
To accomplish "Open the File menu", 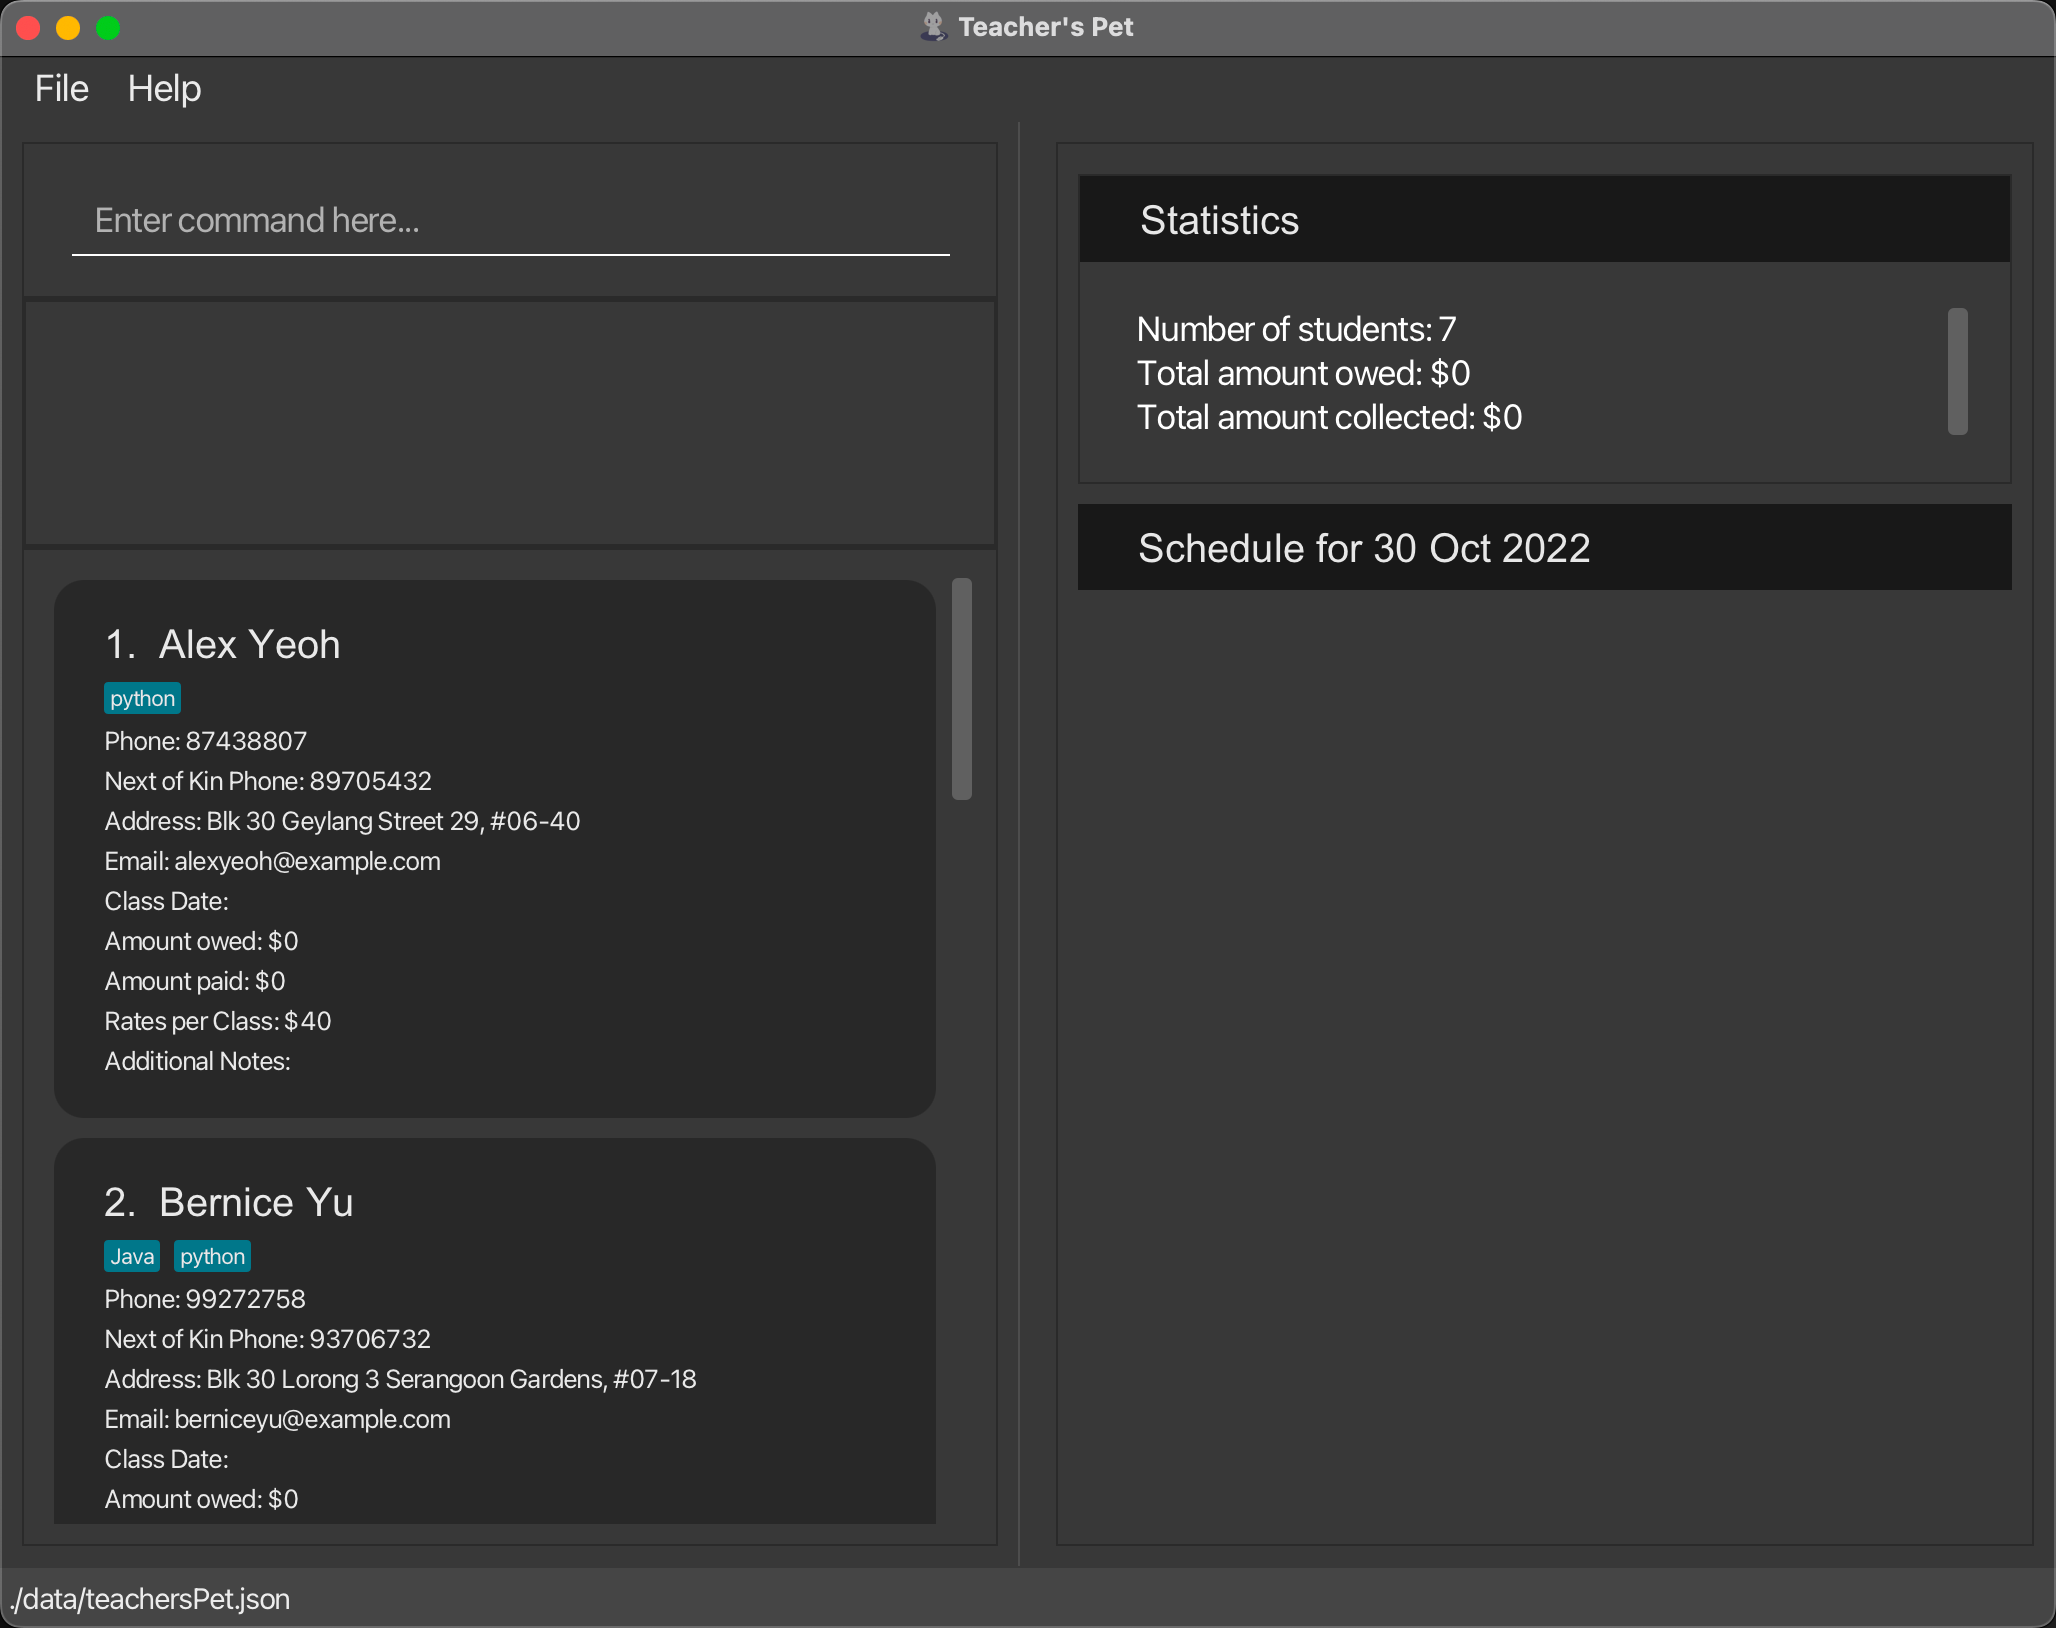I will click(x=62, y=89).
